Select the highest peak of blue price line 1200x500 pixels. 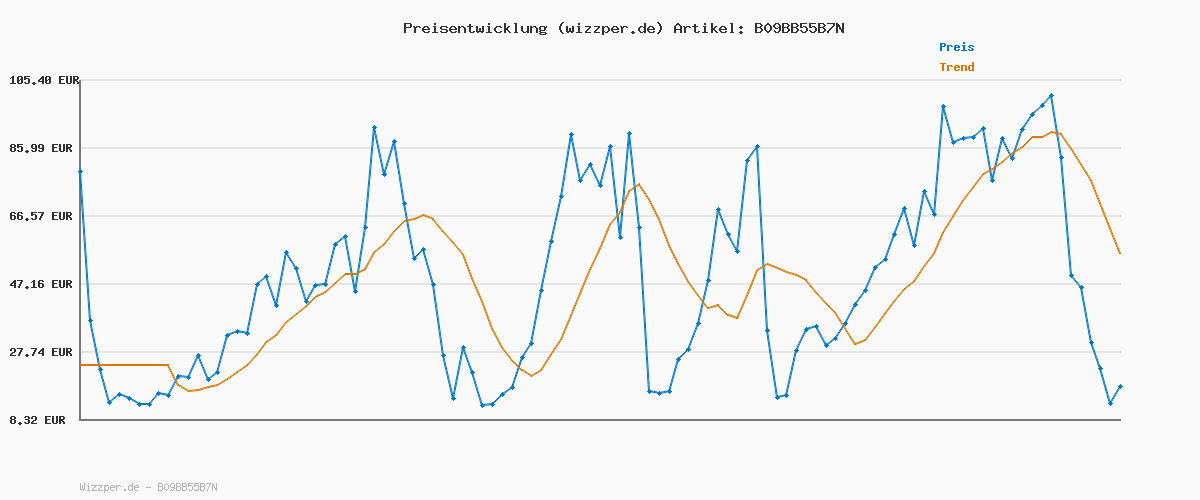click(x=1051, y=96)
